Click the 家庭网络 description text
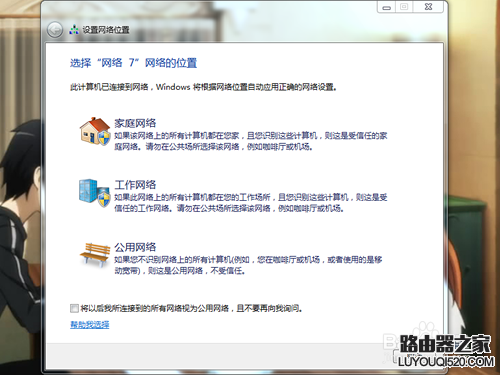This screenshot has width=500, height=375. (x=251, y=141)
